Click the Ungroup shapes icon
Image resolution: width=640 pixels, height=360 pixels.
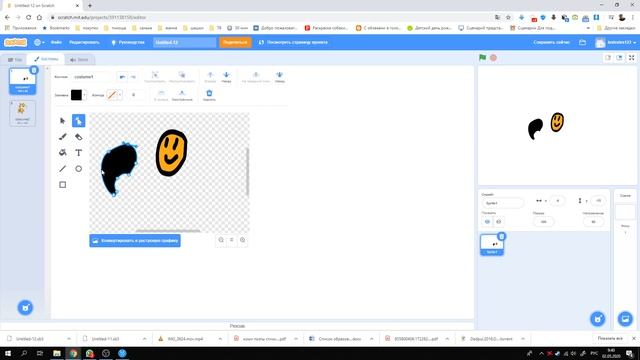pyautogui.click(x=182, y=76)
